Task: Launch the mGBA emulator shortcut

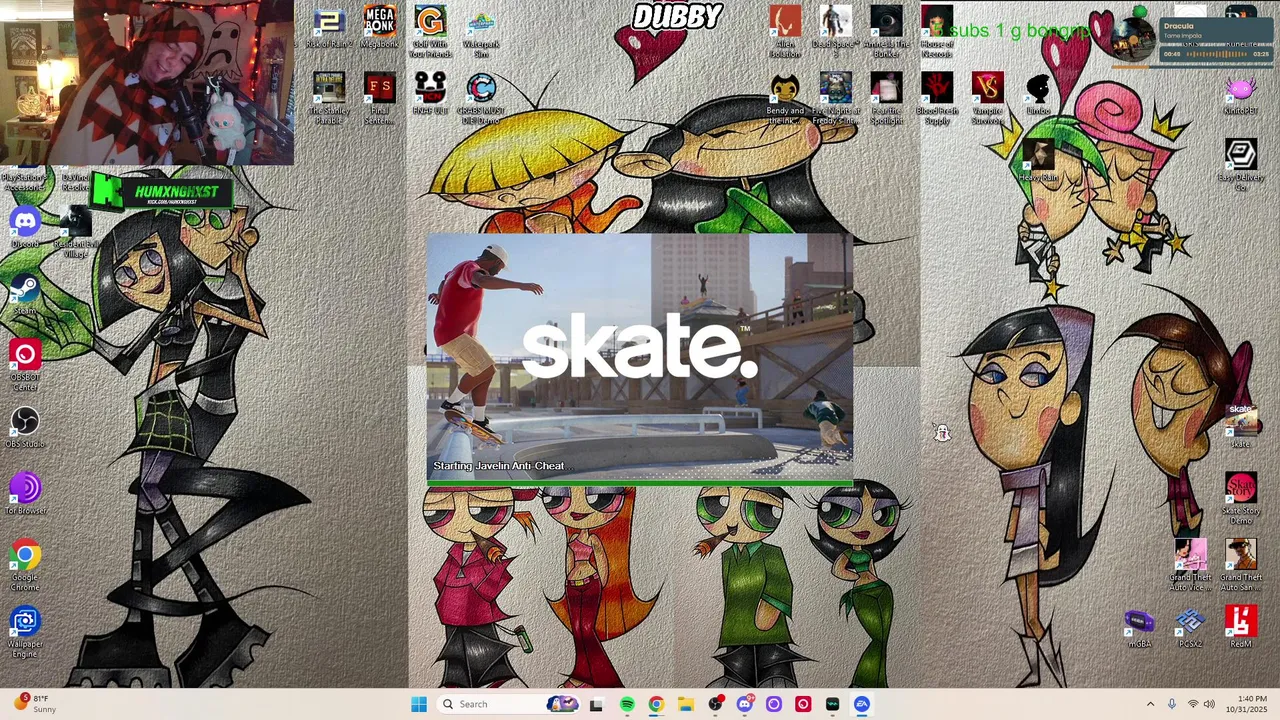Action: [1139, 629]
